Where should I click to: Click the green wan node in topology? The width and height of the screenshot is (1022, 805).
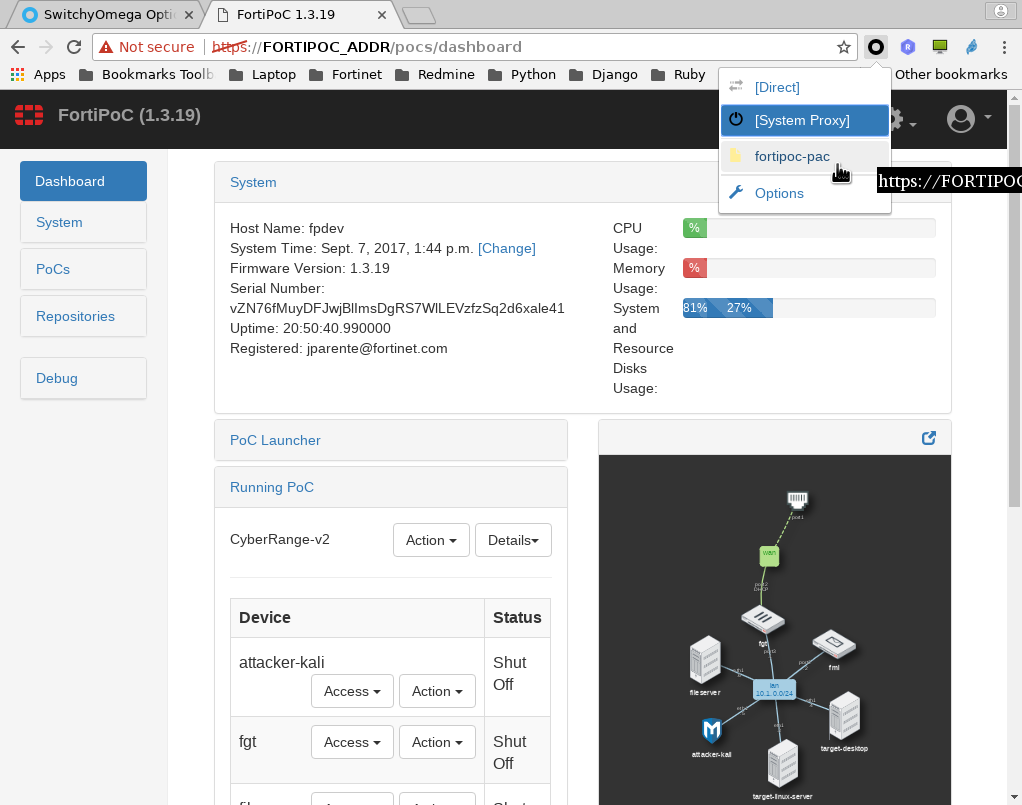coord(769,553)
